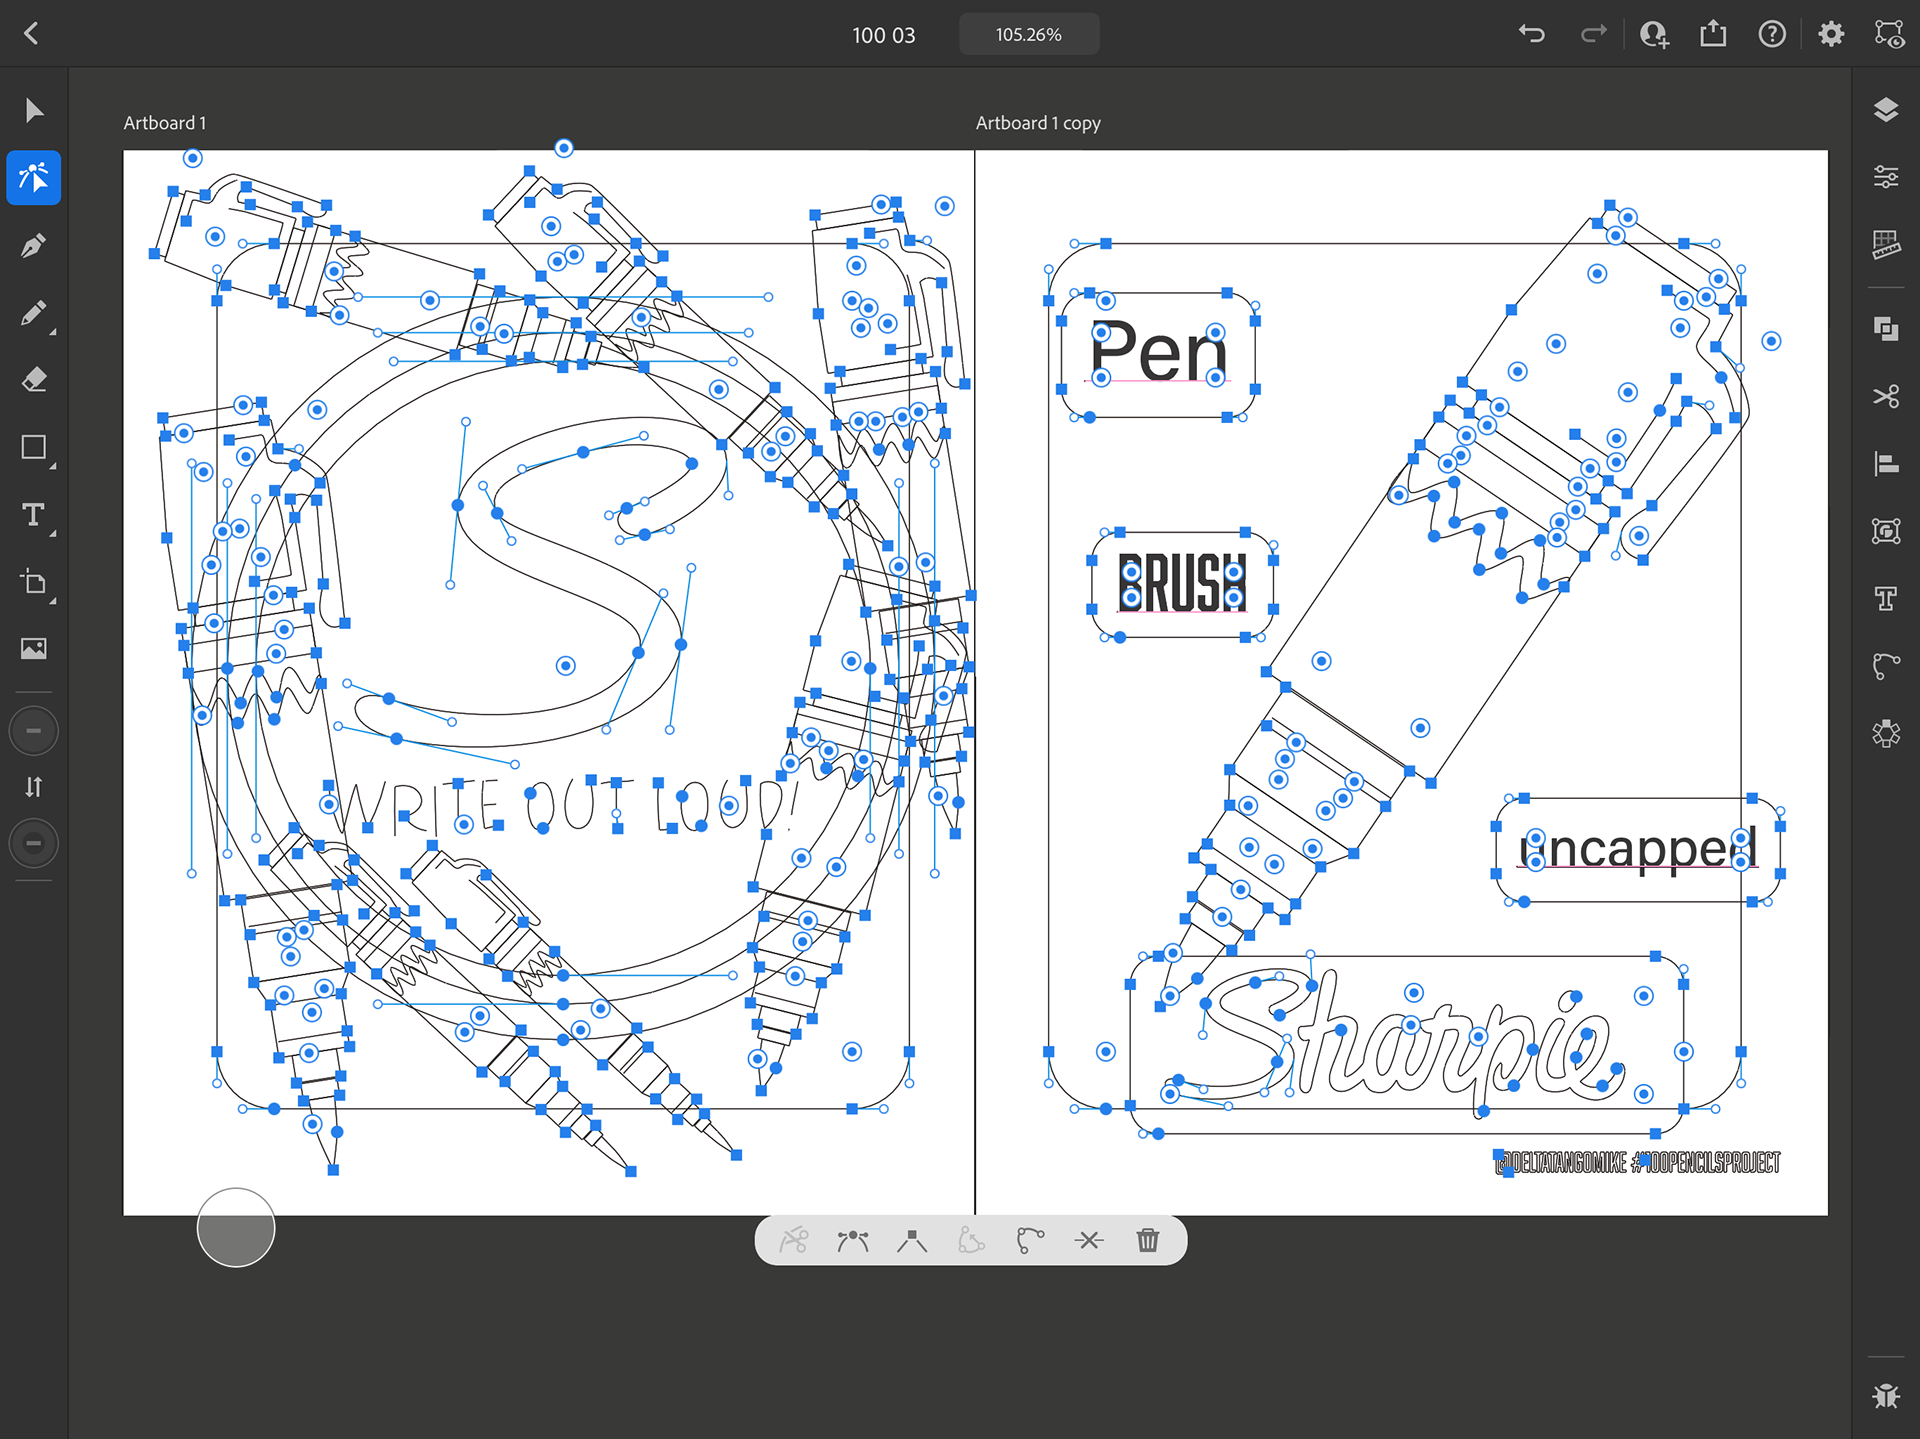Image resolution: width=1920 pixels, height=1439 pixels.
Task: Select the Artboard 1 copy label
Action: [1038, 123]
